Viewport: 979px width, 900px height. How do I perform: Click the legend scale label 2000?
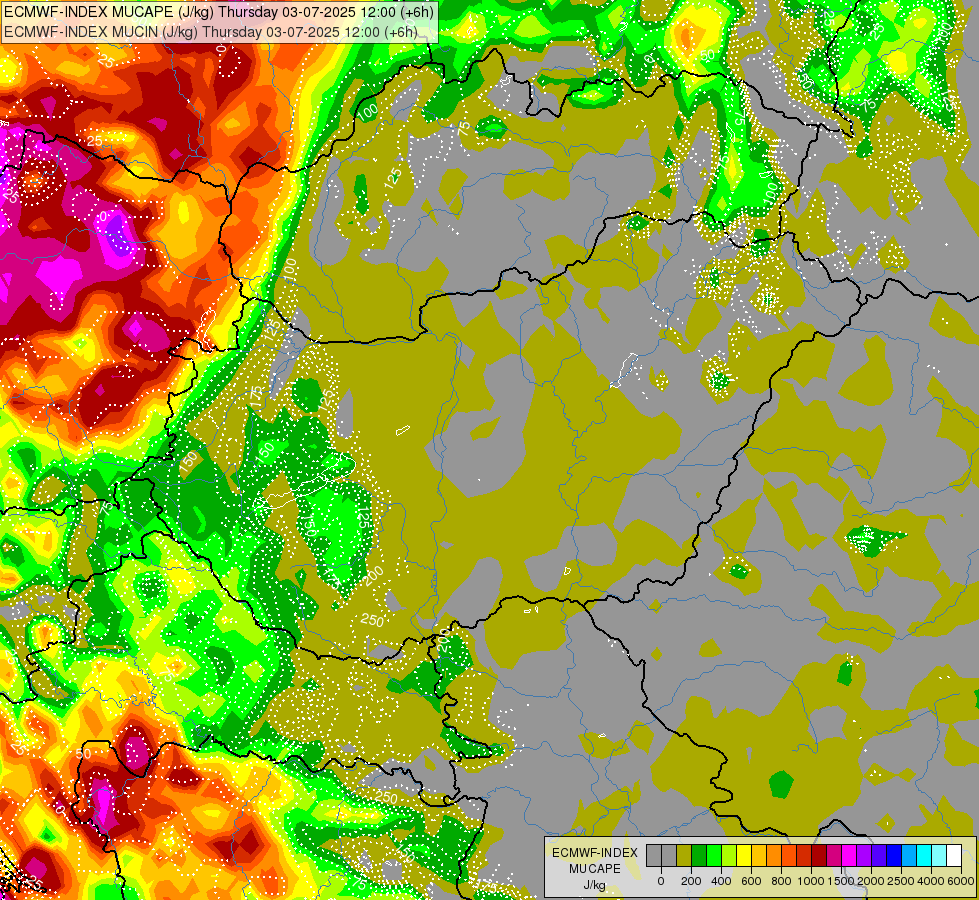coord(871,881)
